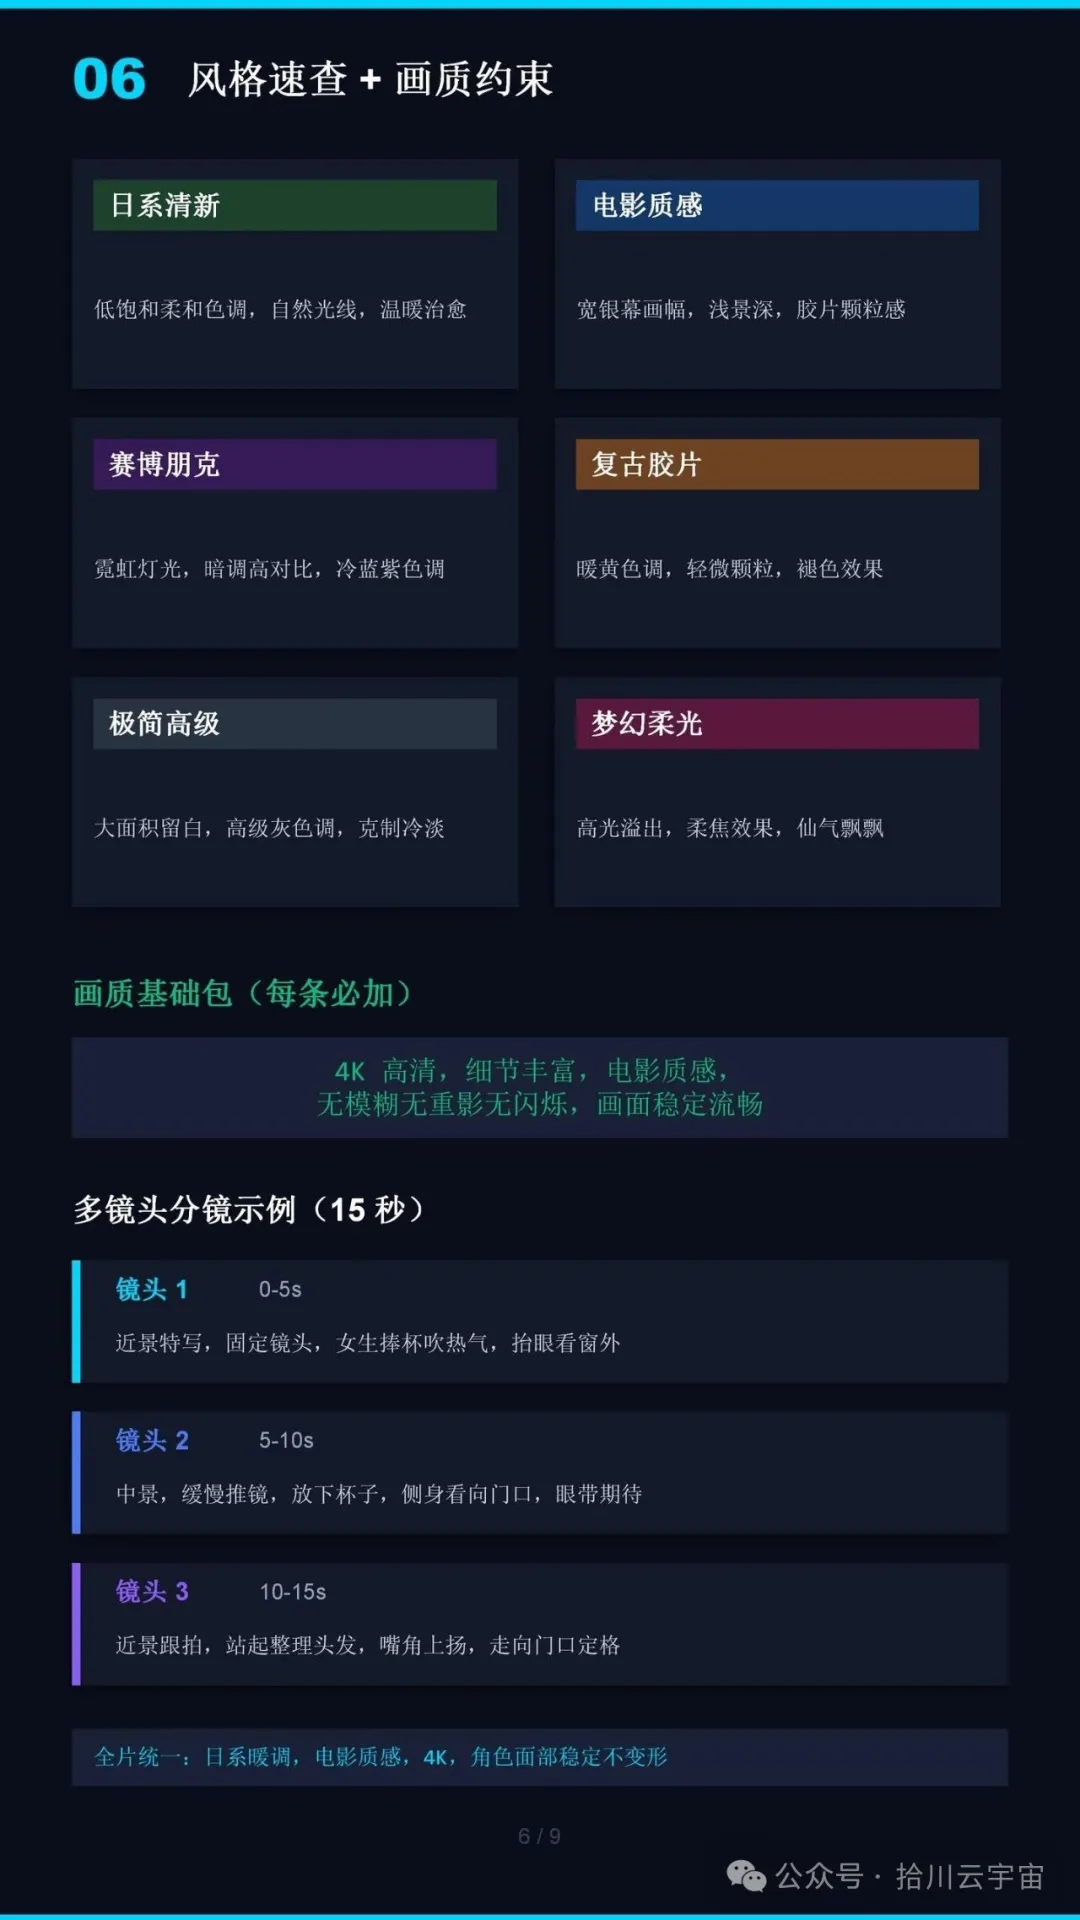1080x1920 pixels.
Task: Click the 06 section number
Action: tap(109, 79)
